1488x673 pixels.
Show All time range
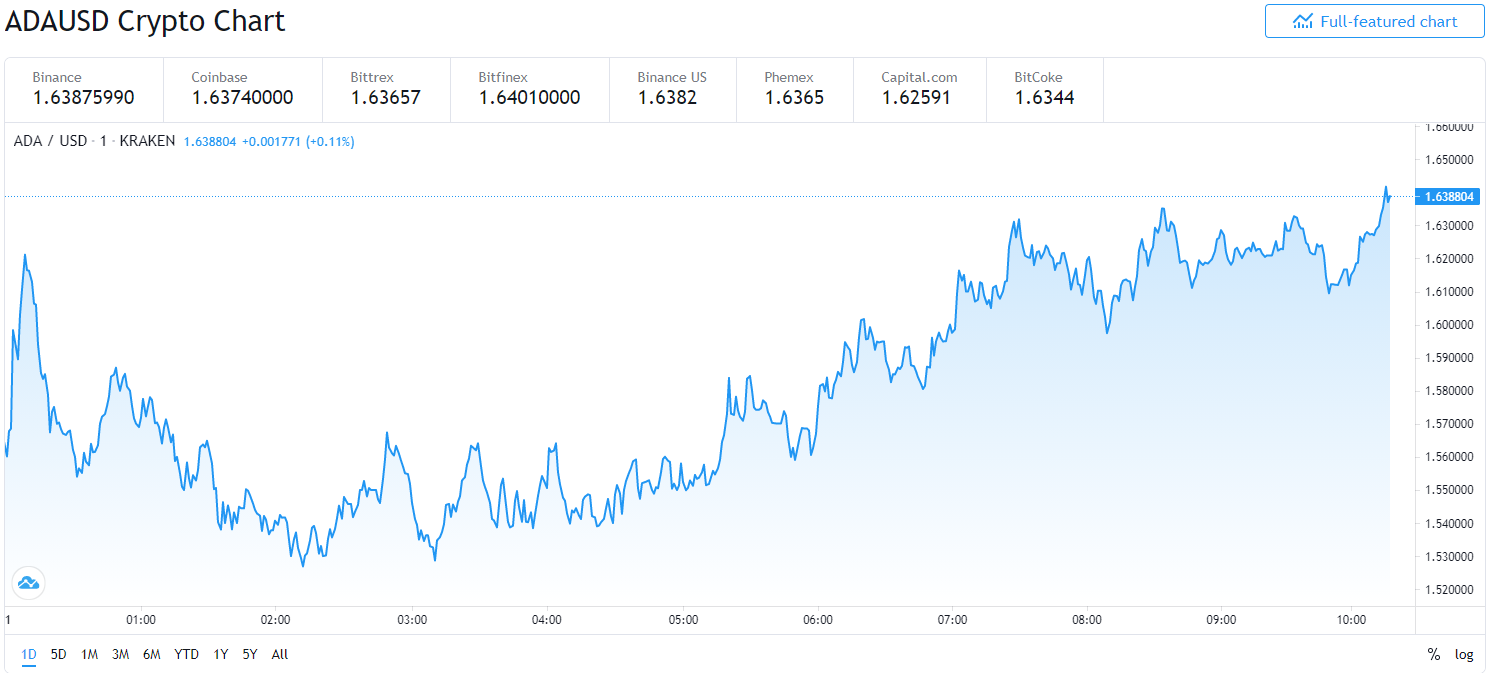pos(280,654)
